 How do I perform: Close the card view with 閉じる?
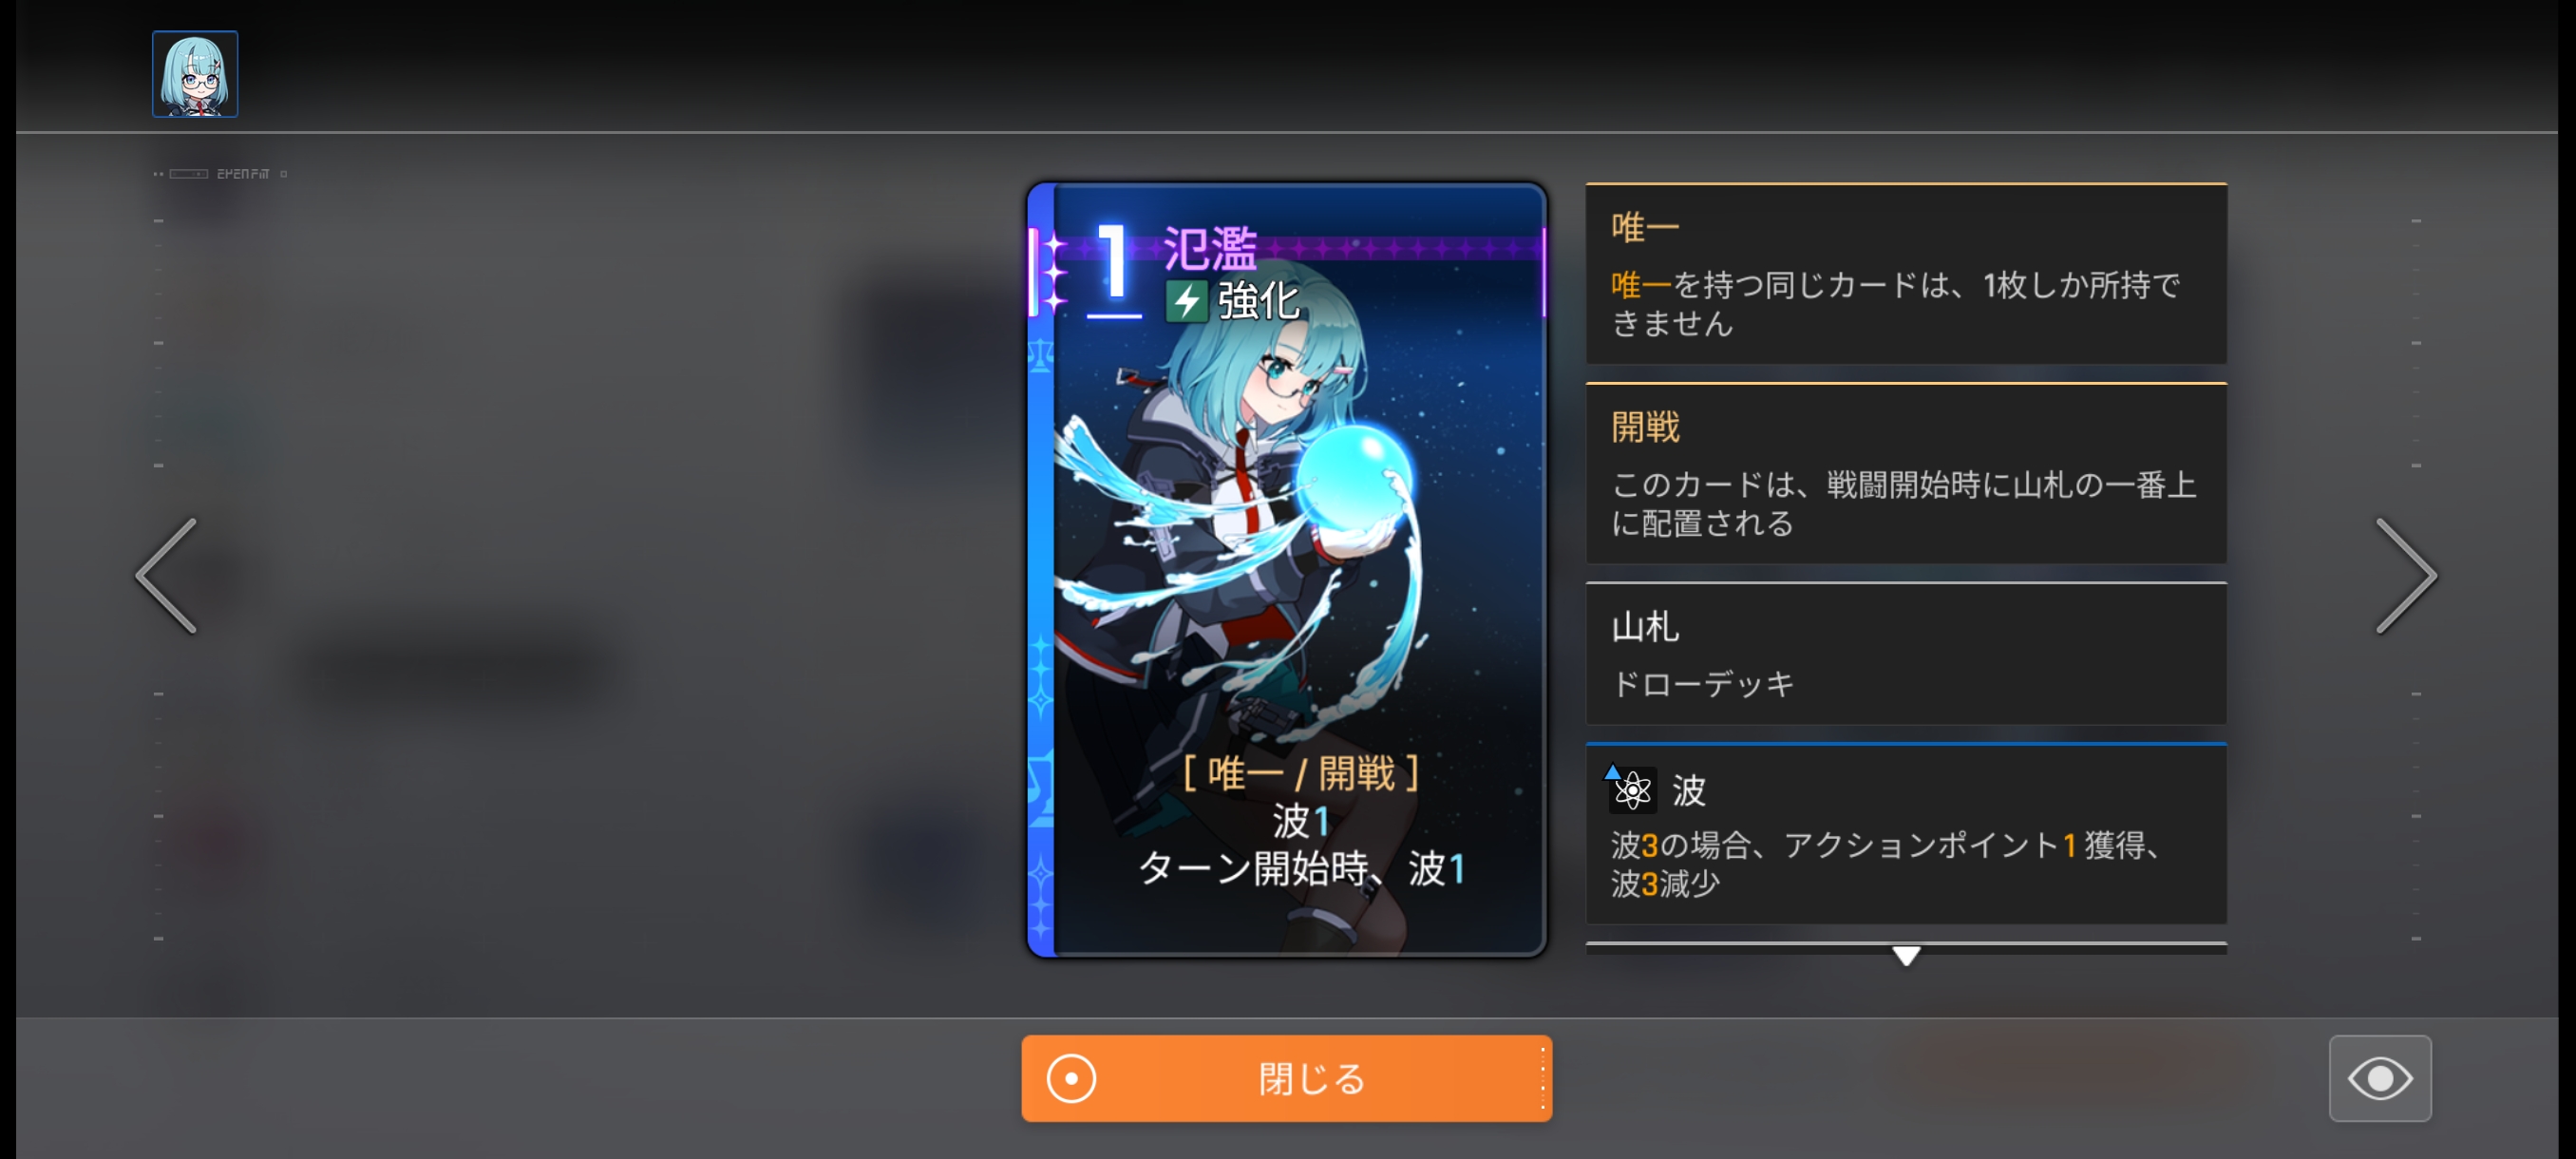[x=1286, y=1078]
